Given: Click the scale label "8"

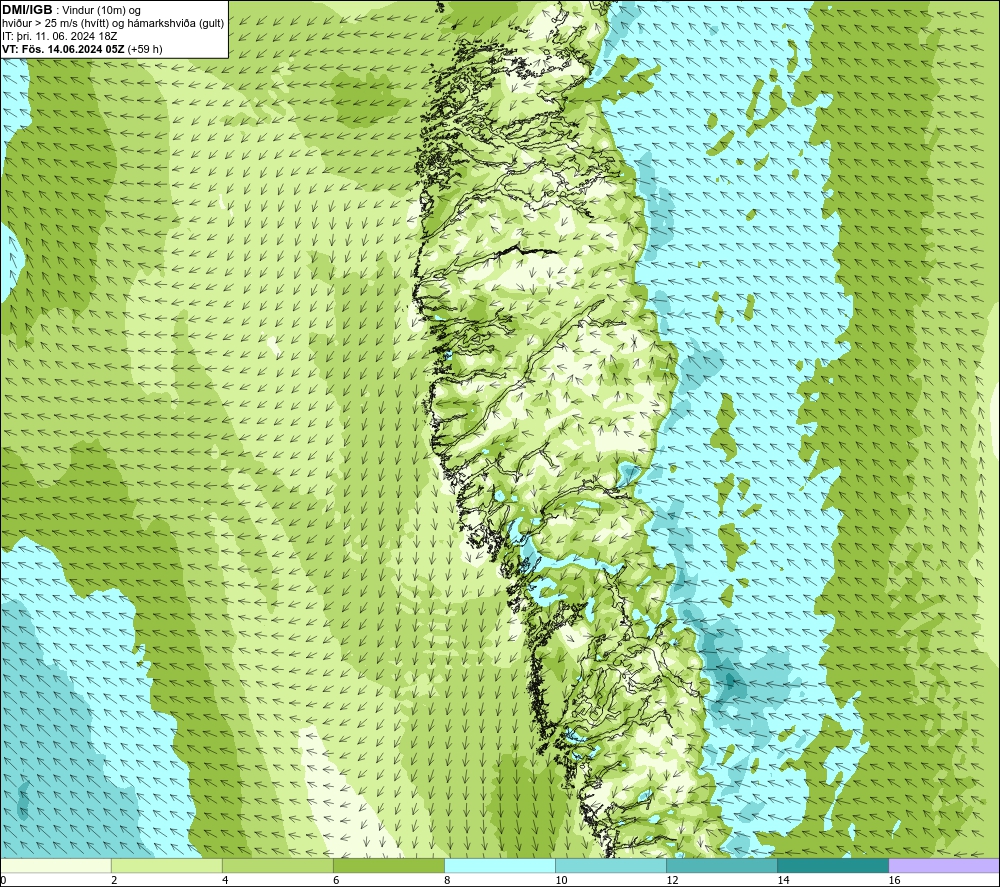Looking at the screenshot, I should (x=447, y=880).
